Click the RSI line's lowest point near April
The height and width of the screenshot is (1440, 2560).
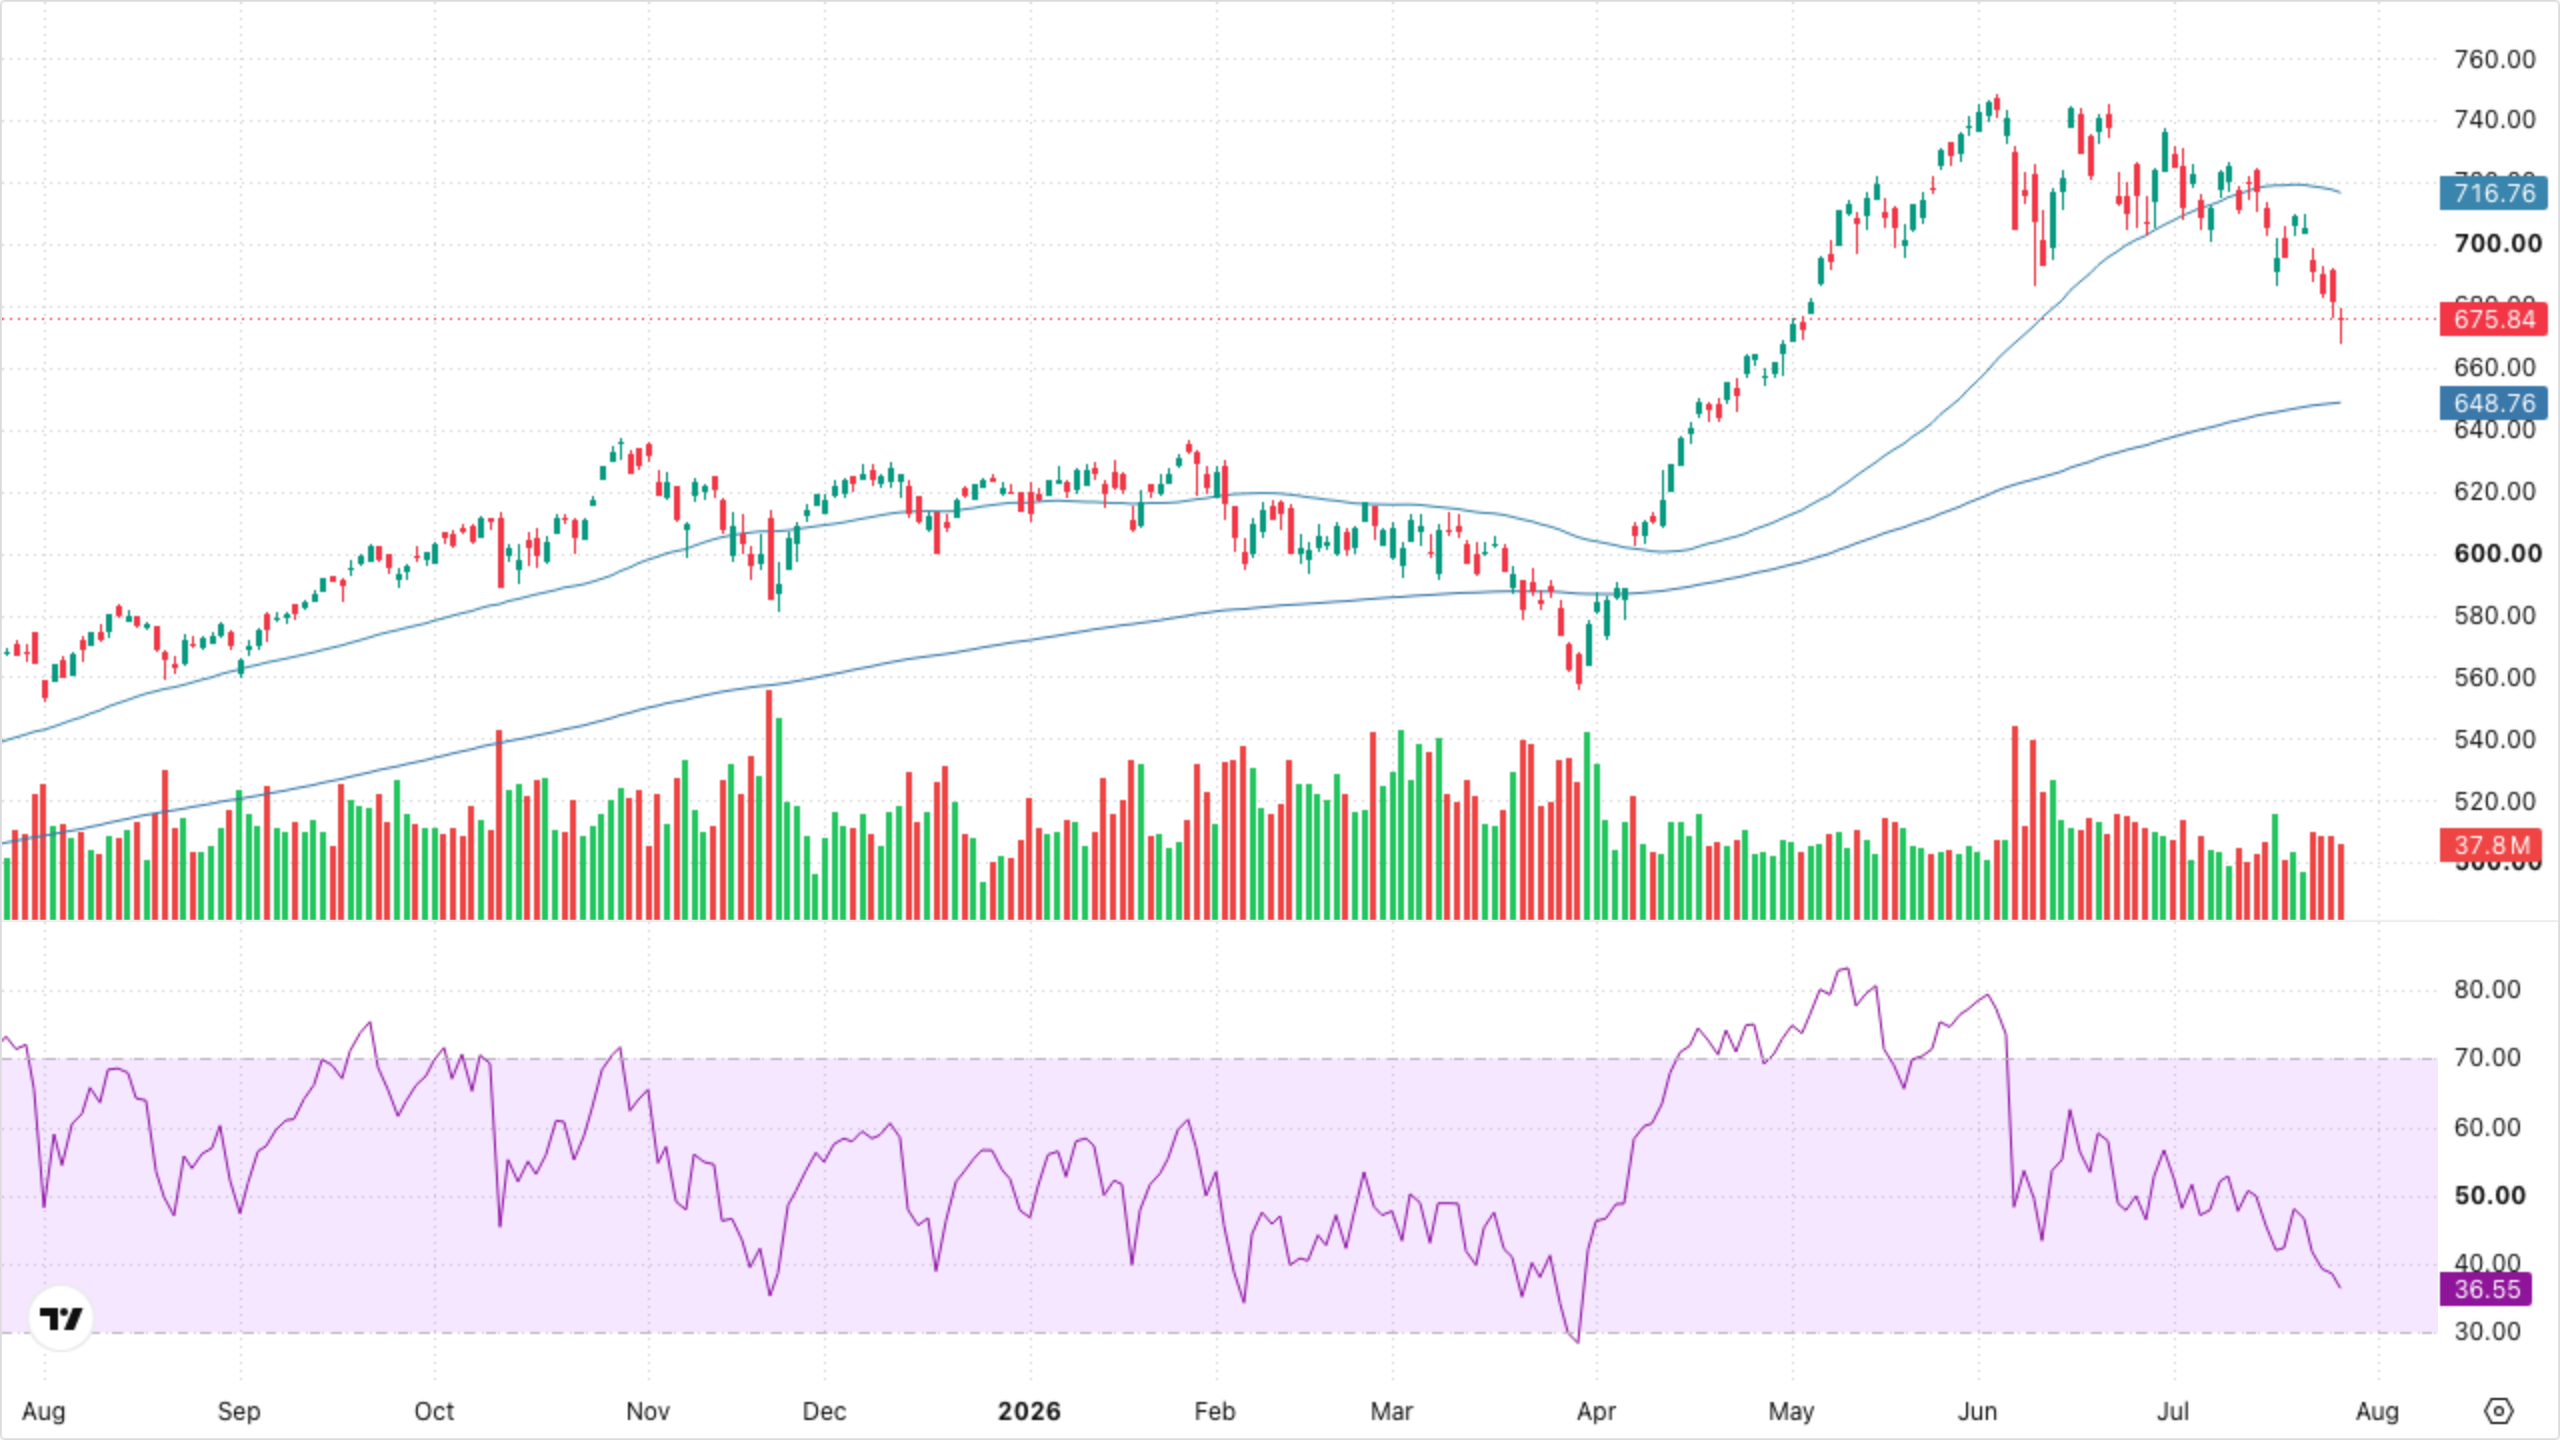coord(1578,1341)
